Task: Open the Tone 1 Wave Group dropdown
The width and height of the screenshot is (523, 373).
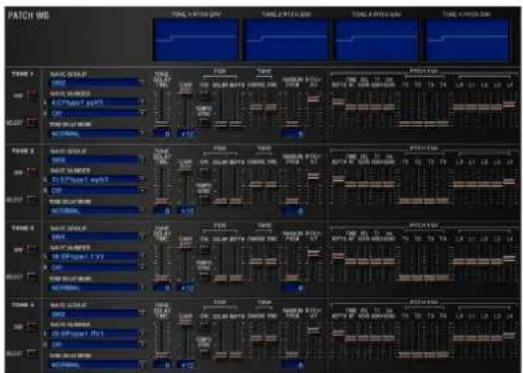Action: [96, 83]
